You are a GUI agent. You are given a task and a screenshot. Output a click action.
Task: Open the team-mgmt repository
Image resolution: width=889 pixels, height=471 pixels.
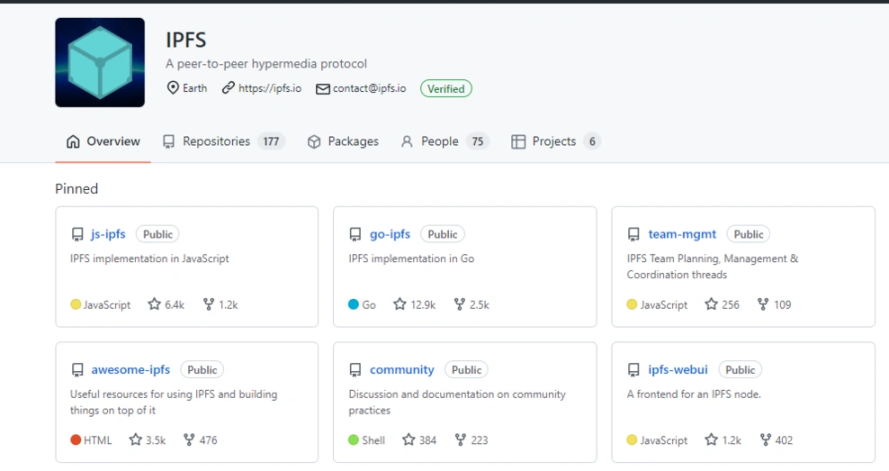(x=682, y=234)
